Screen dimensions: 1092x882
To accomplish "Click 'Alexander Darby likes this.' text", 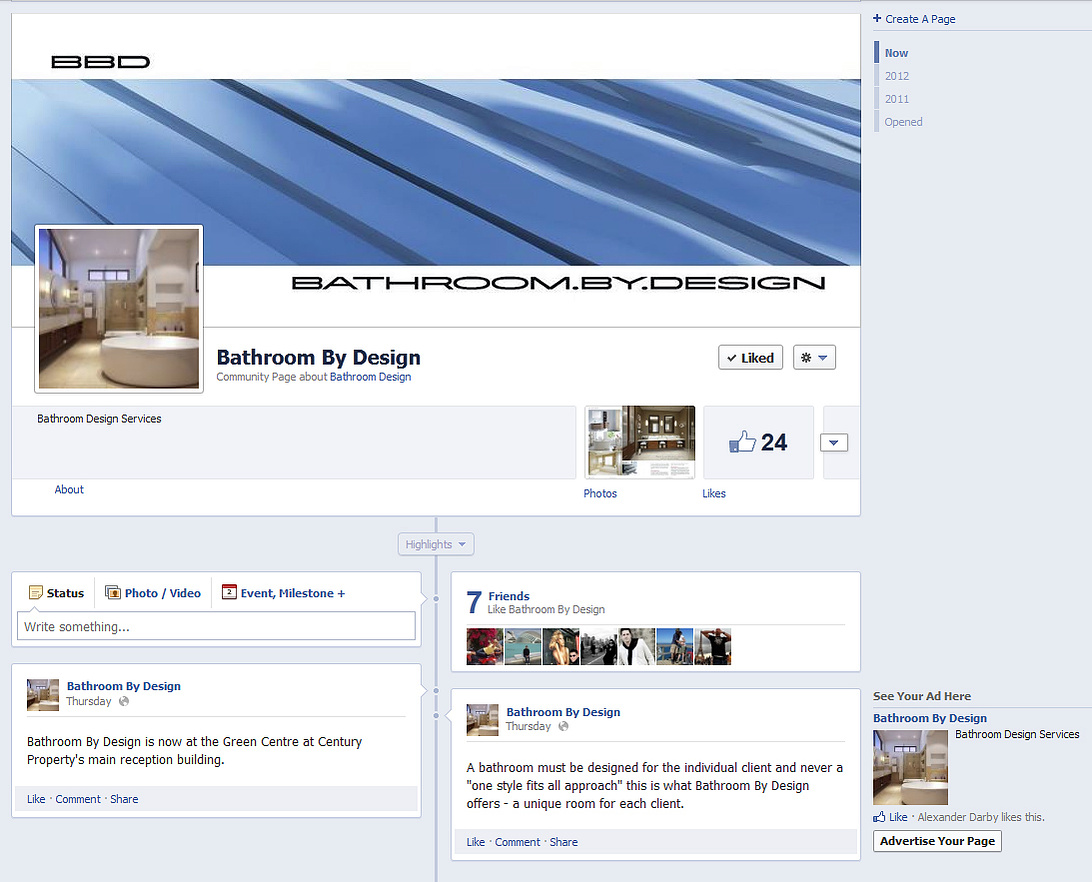I will click(981, 817).
